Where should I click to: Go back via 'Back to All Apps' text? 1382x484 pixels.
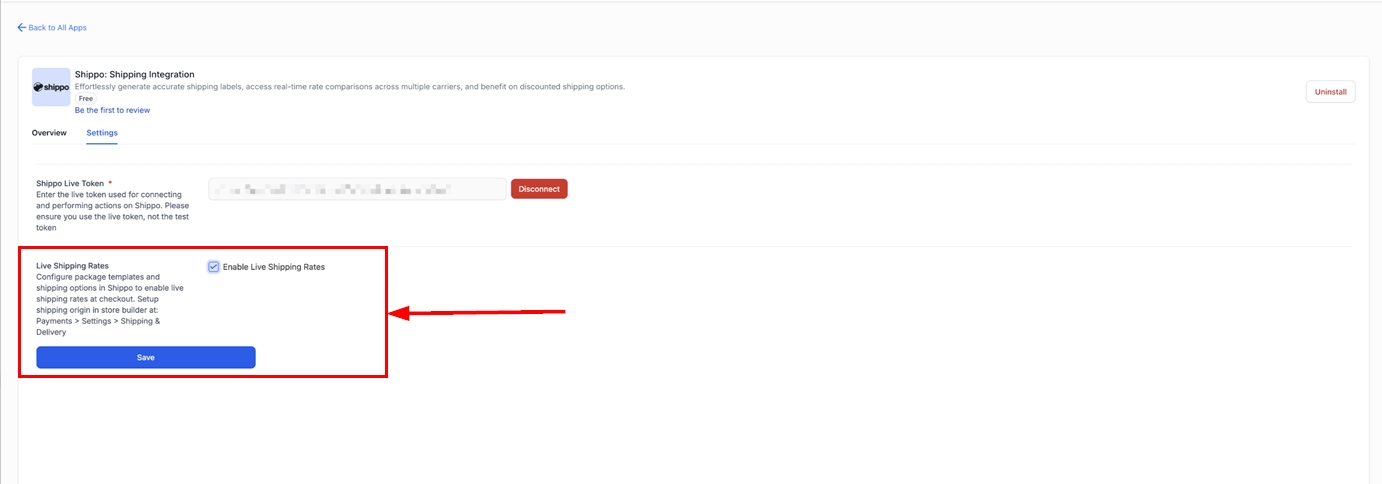(57, 28)
